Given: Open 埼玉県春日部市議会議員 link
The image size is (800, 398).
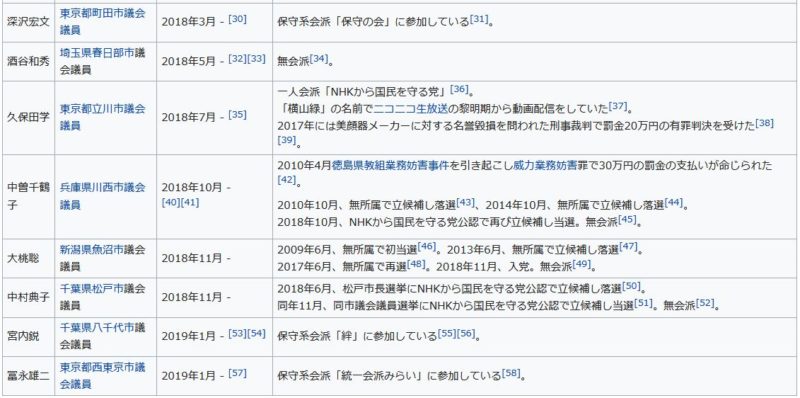Looking at the screenshot, I should coord(103,61).
